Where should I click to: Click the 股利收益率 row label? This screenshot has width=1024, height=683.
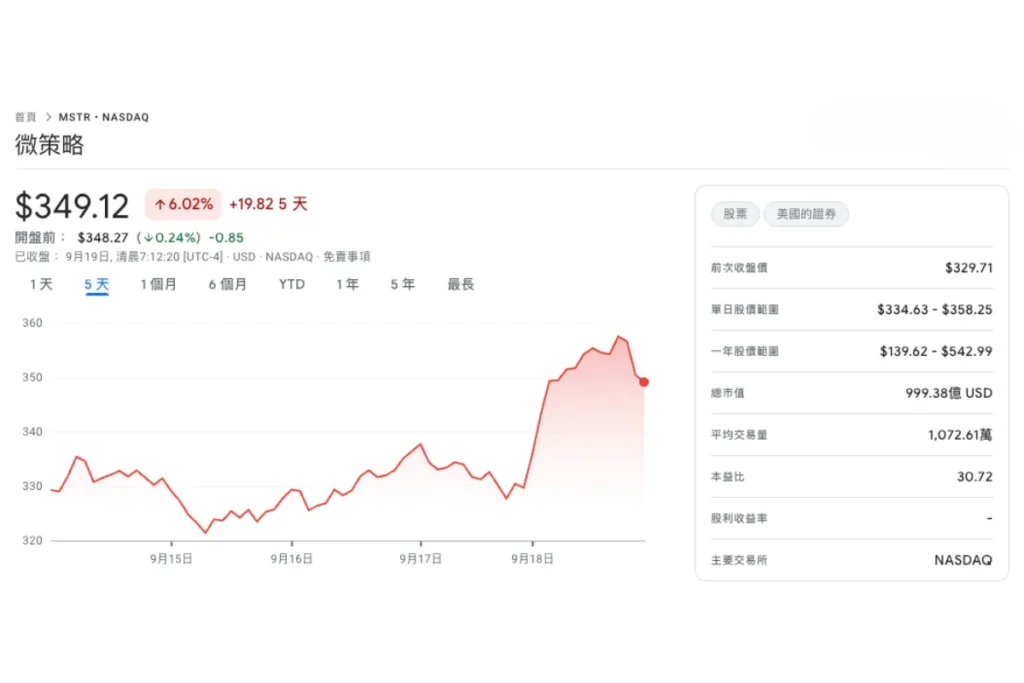[x=739, y=518]
